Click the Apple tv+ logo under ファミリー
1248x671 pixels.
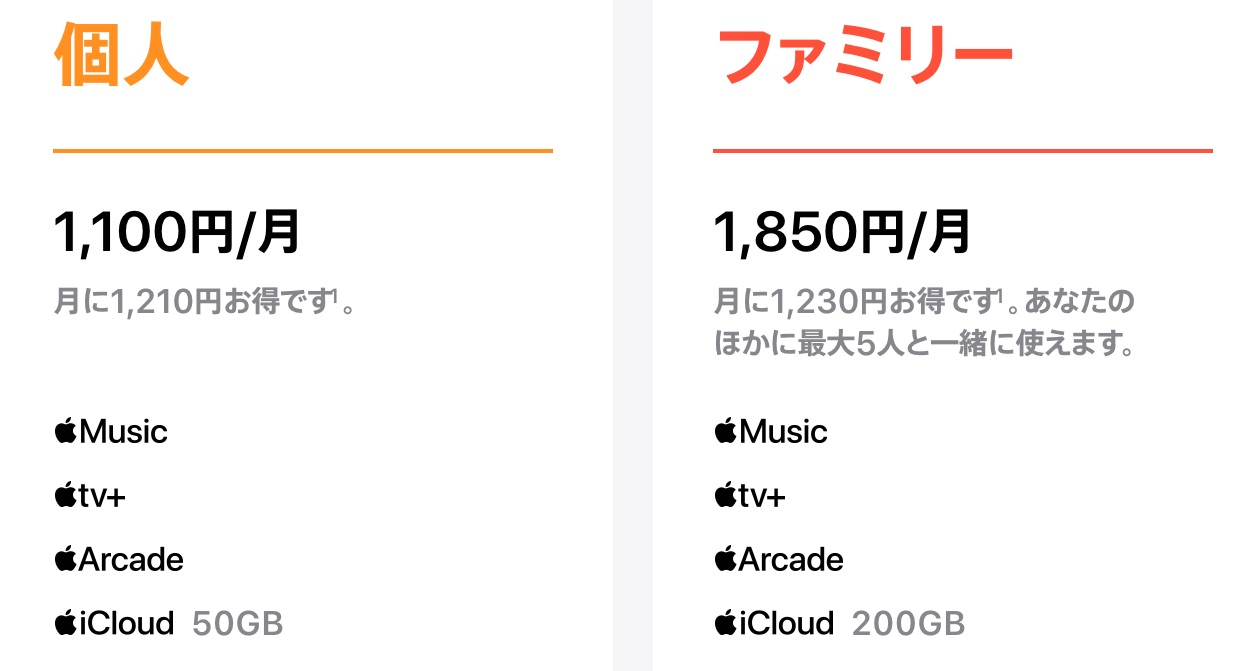(x=750, y=496)
